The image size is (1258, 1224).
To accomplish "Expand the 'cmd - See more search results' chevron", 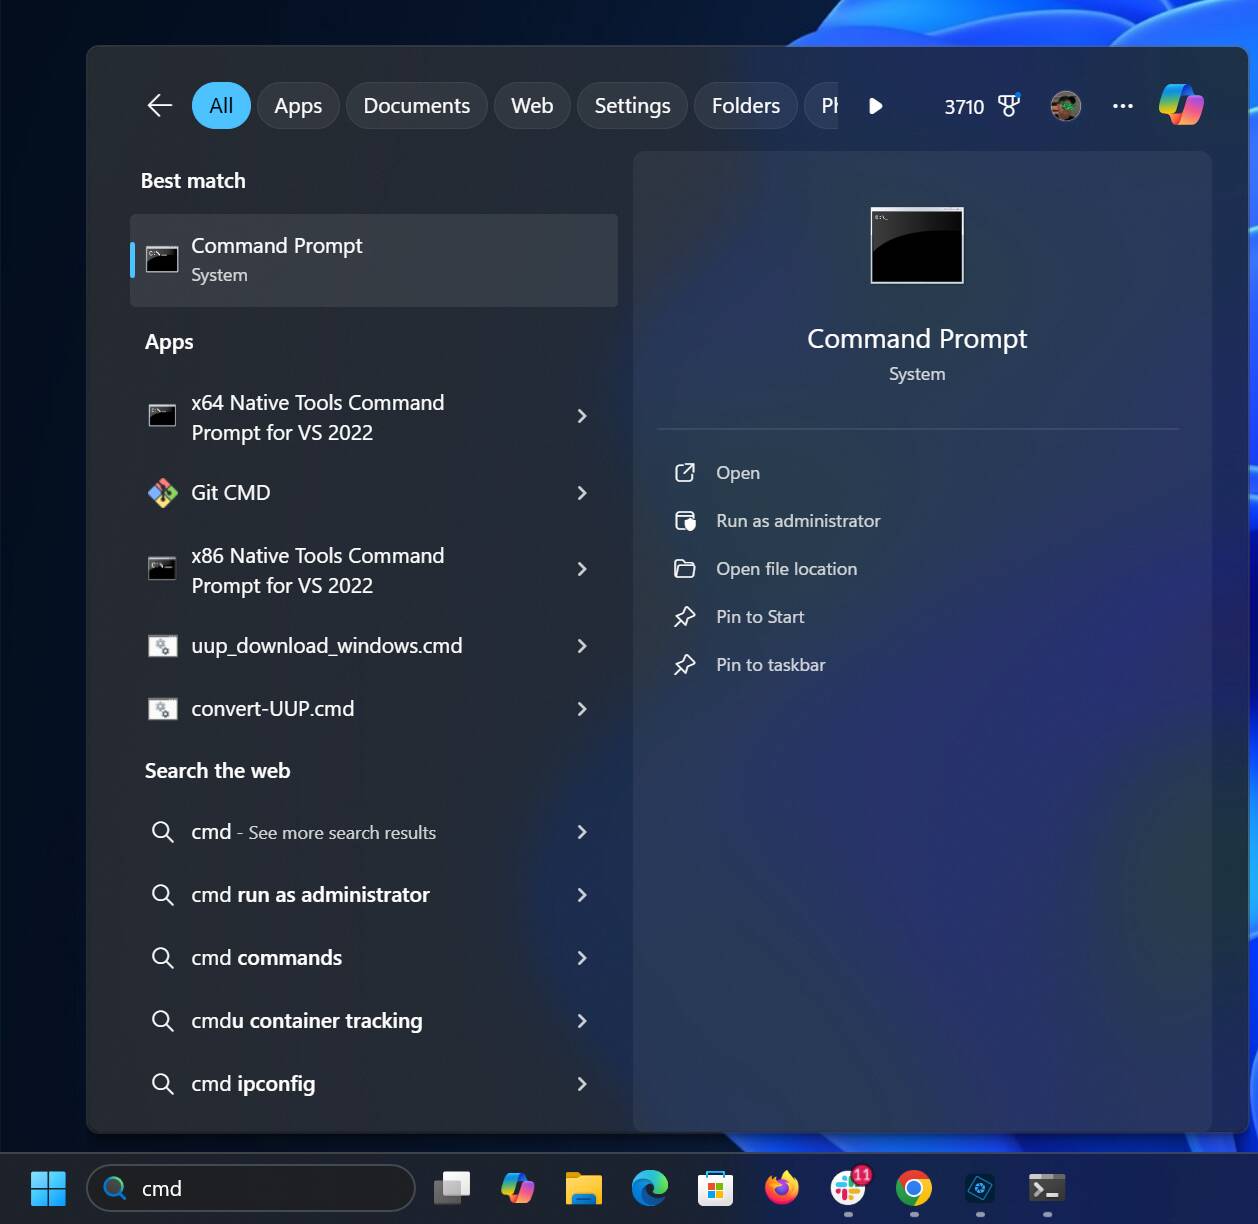I will coord(582,832).
